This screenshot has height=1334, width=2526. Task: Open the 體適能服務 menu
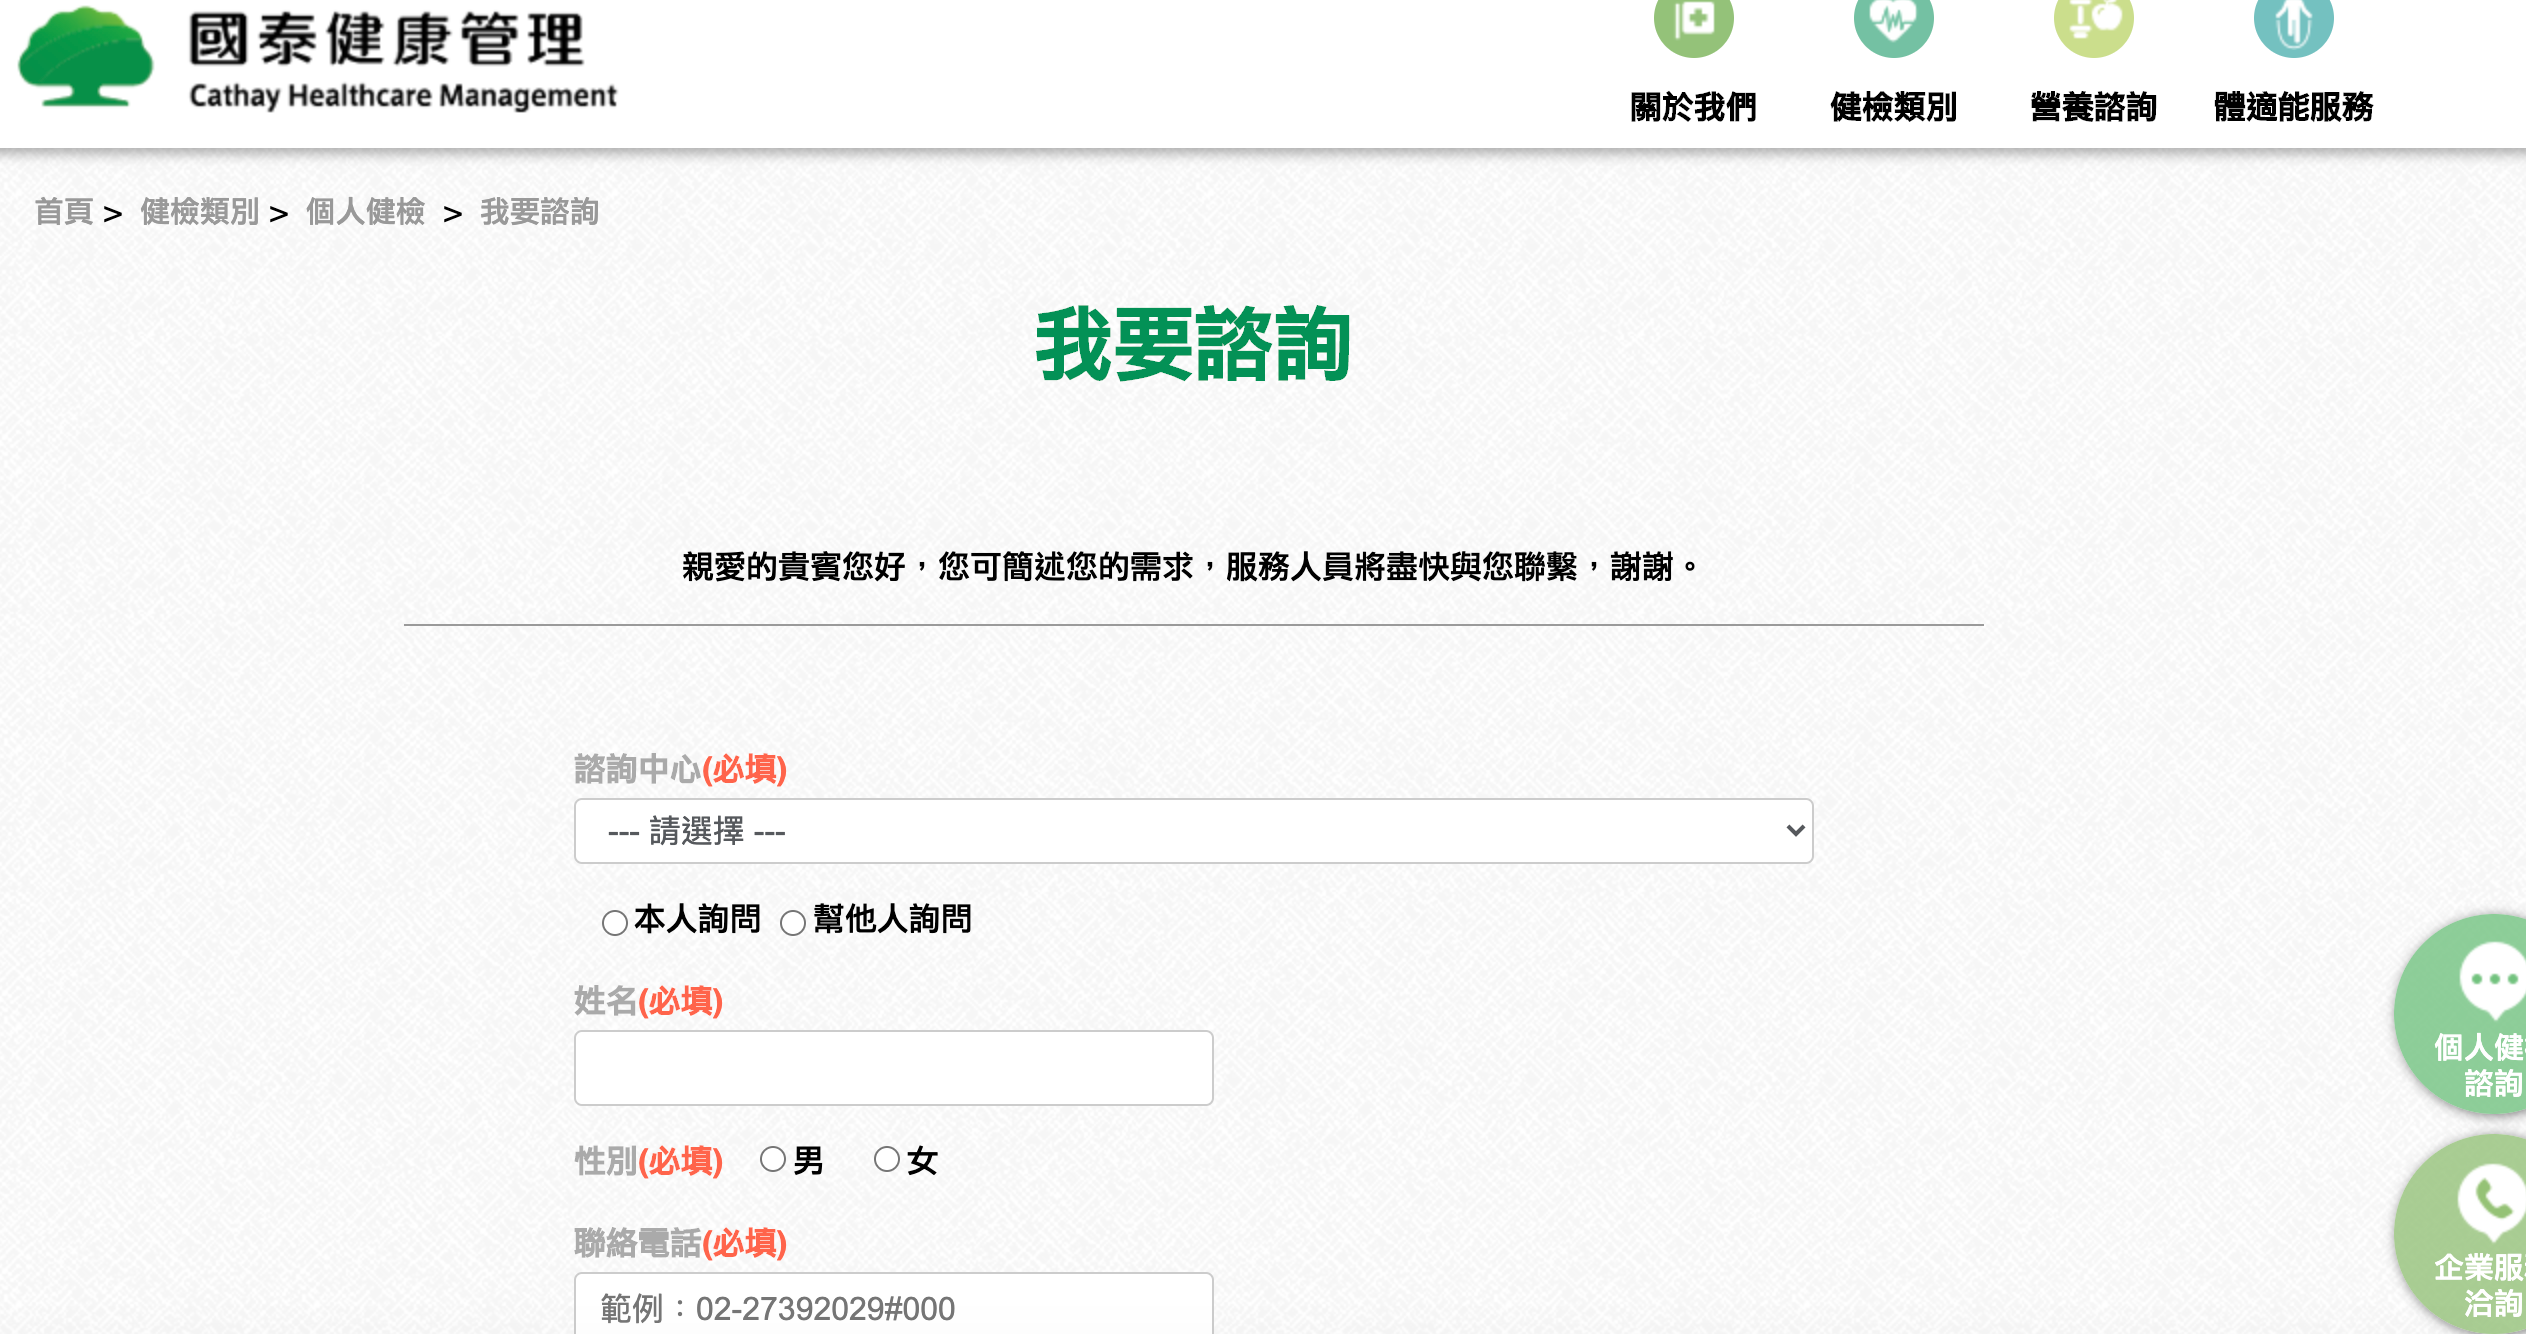[x=2293, y=106]
